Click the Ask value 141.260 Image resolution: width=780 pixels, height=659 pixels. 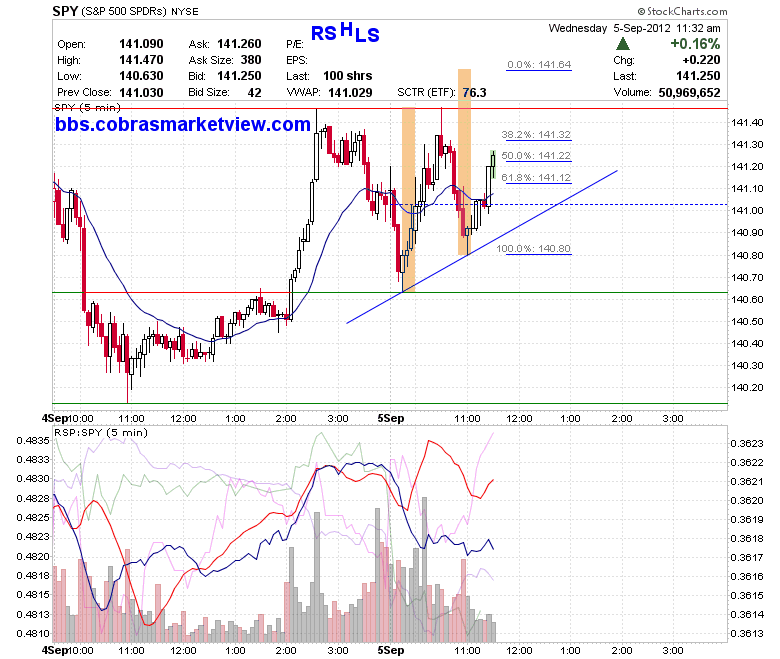point(239,44)
